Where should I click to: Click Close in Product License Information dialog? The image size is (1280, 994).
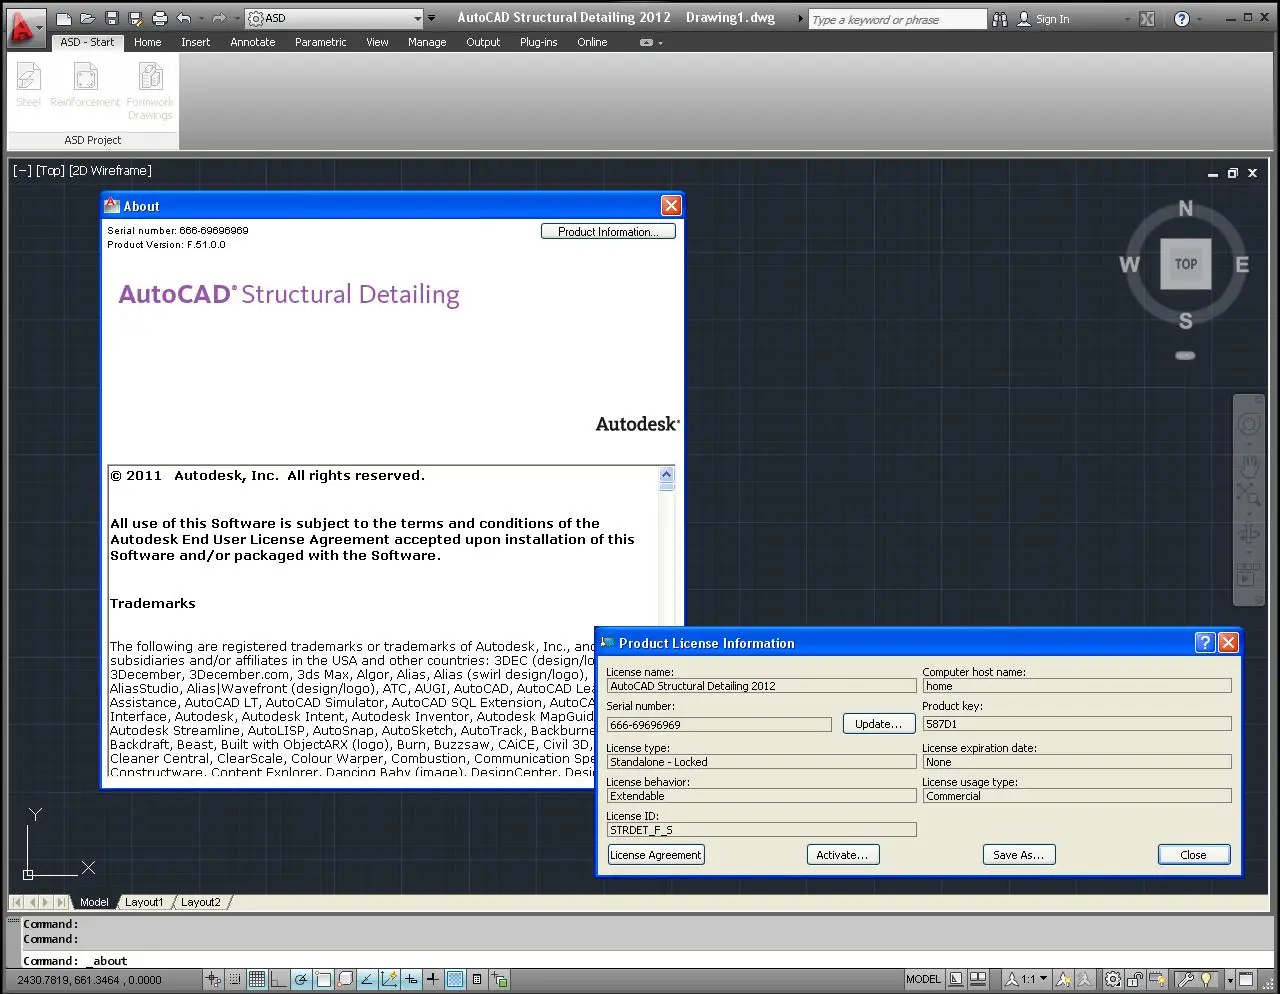pyautogui.click(x=1194, y=855)
